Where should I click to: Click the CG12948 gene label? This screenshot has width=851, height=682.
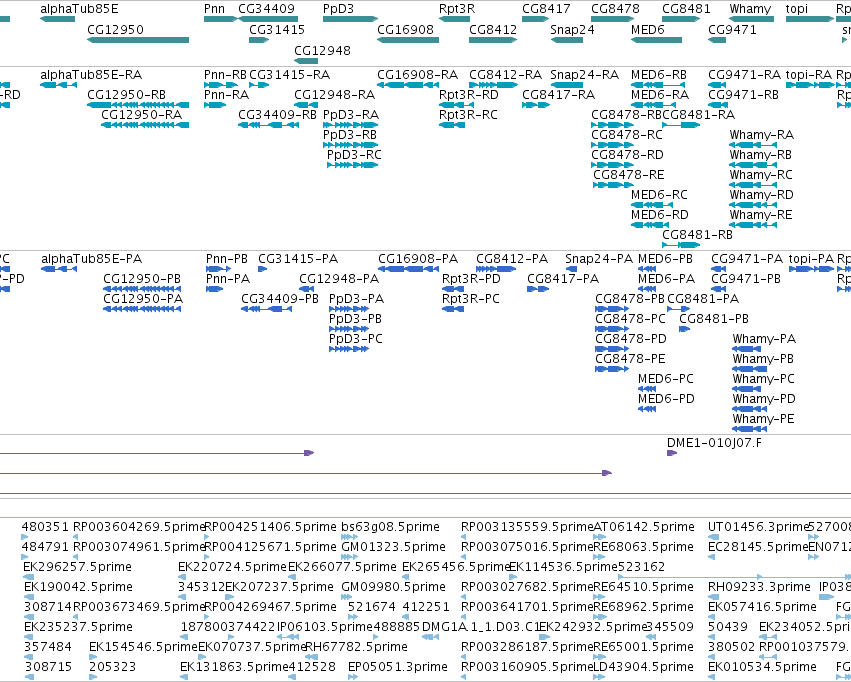(322, 50)
